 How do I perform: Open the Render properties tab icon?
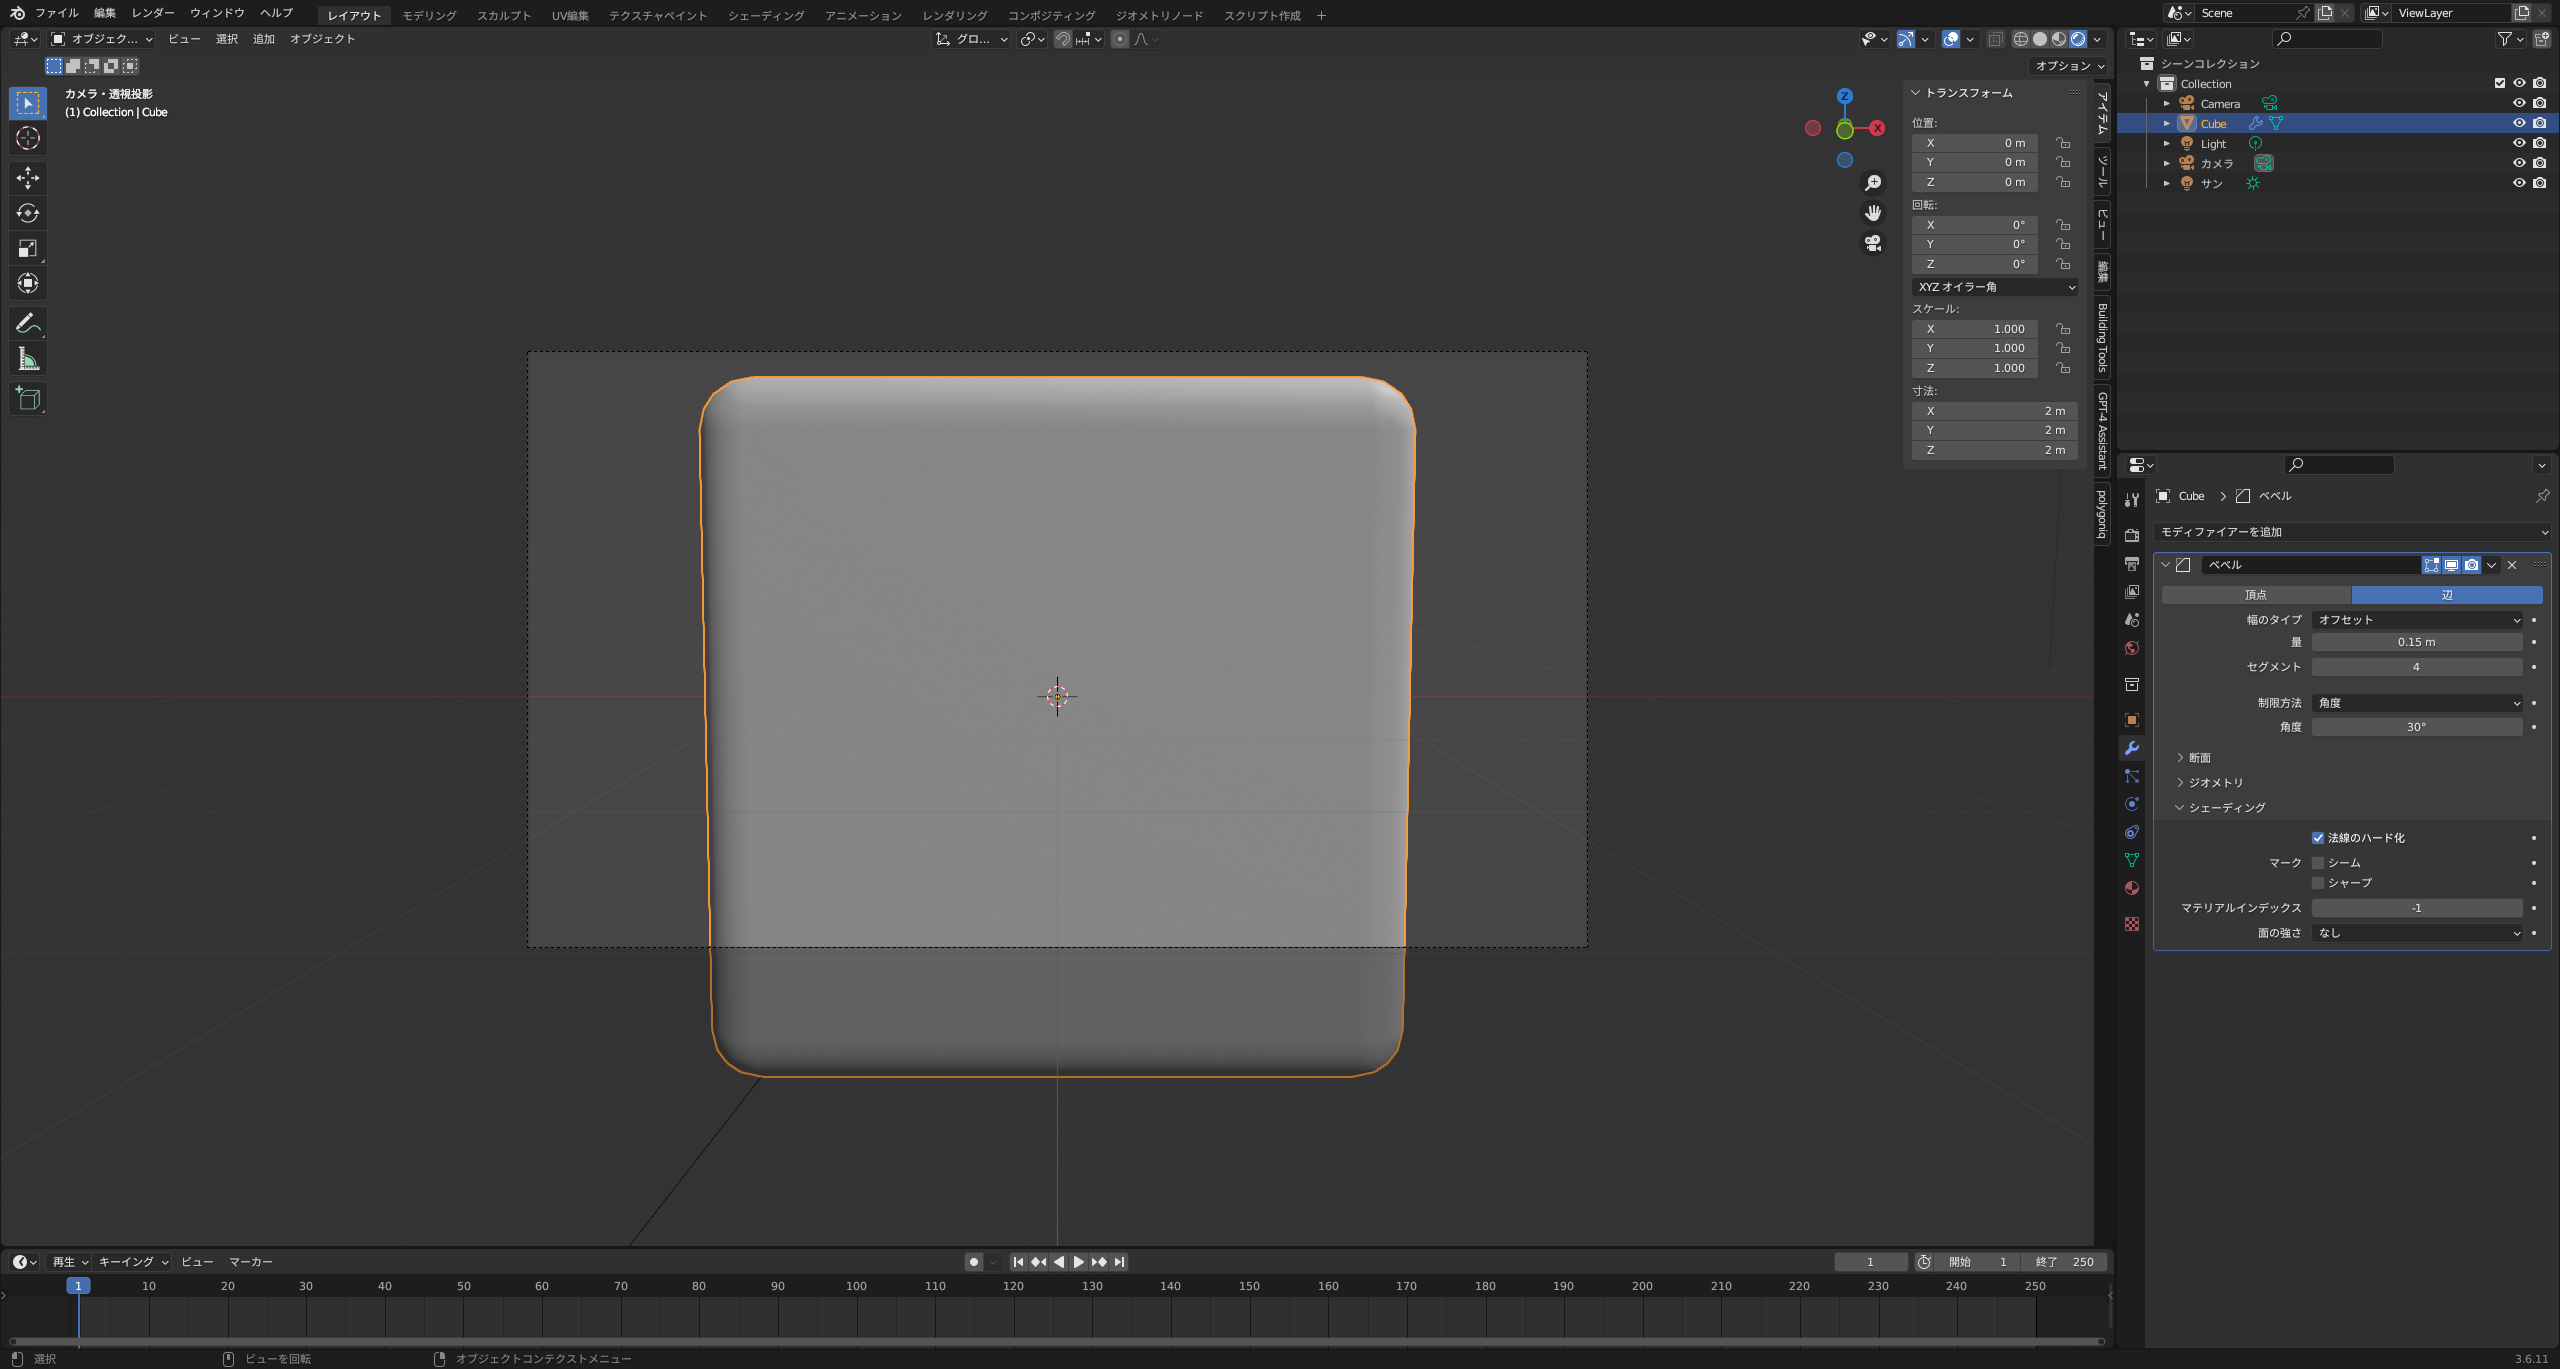coord(2131,536)
